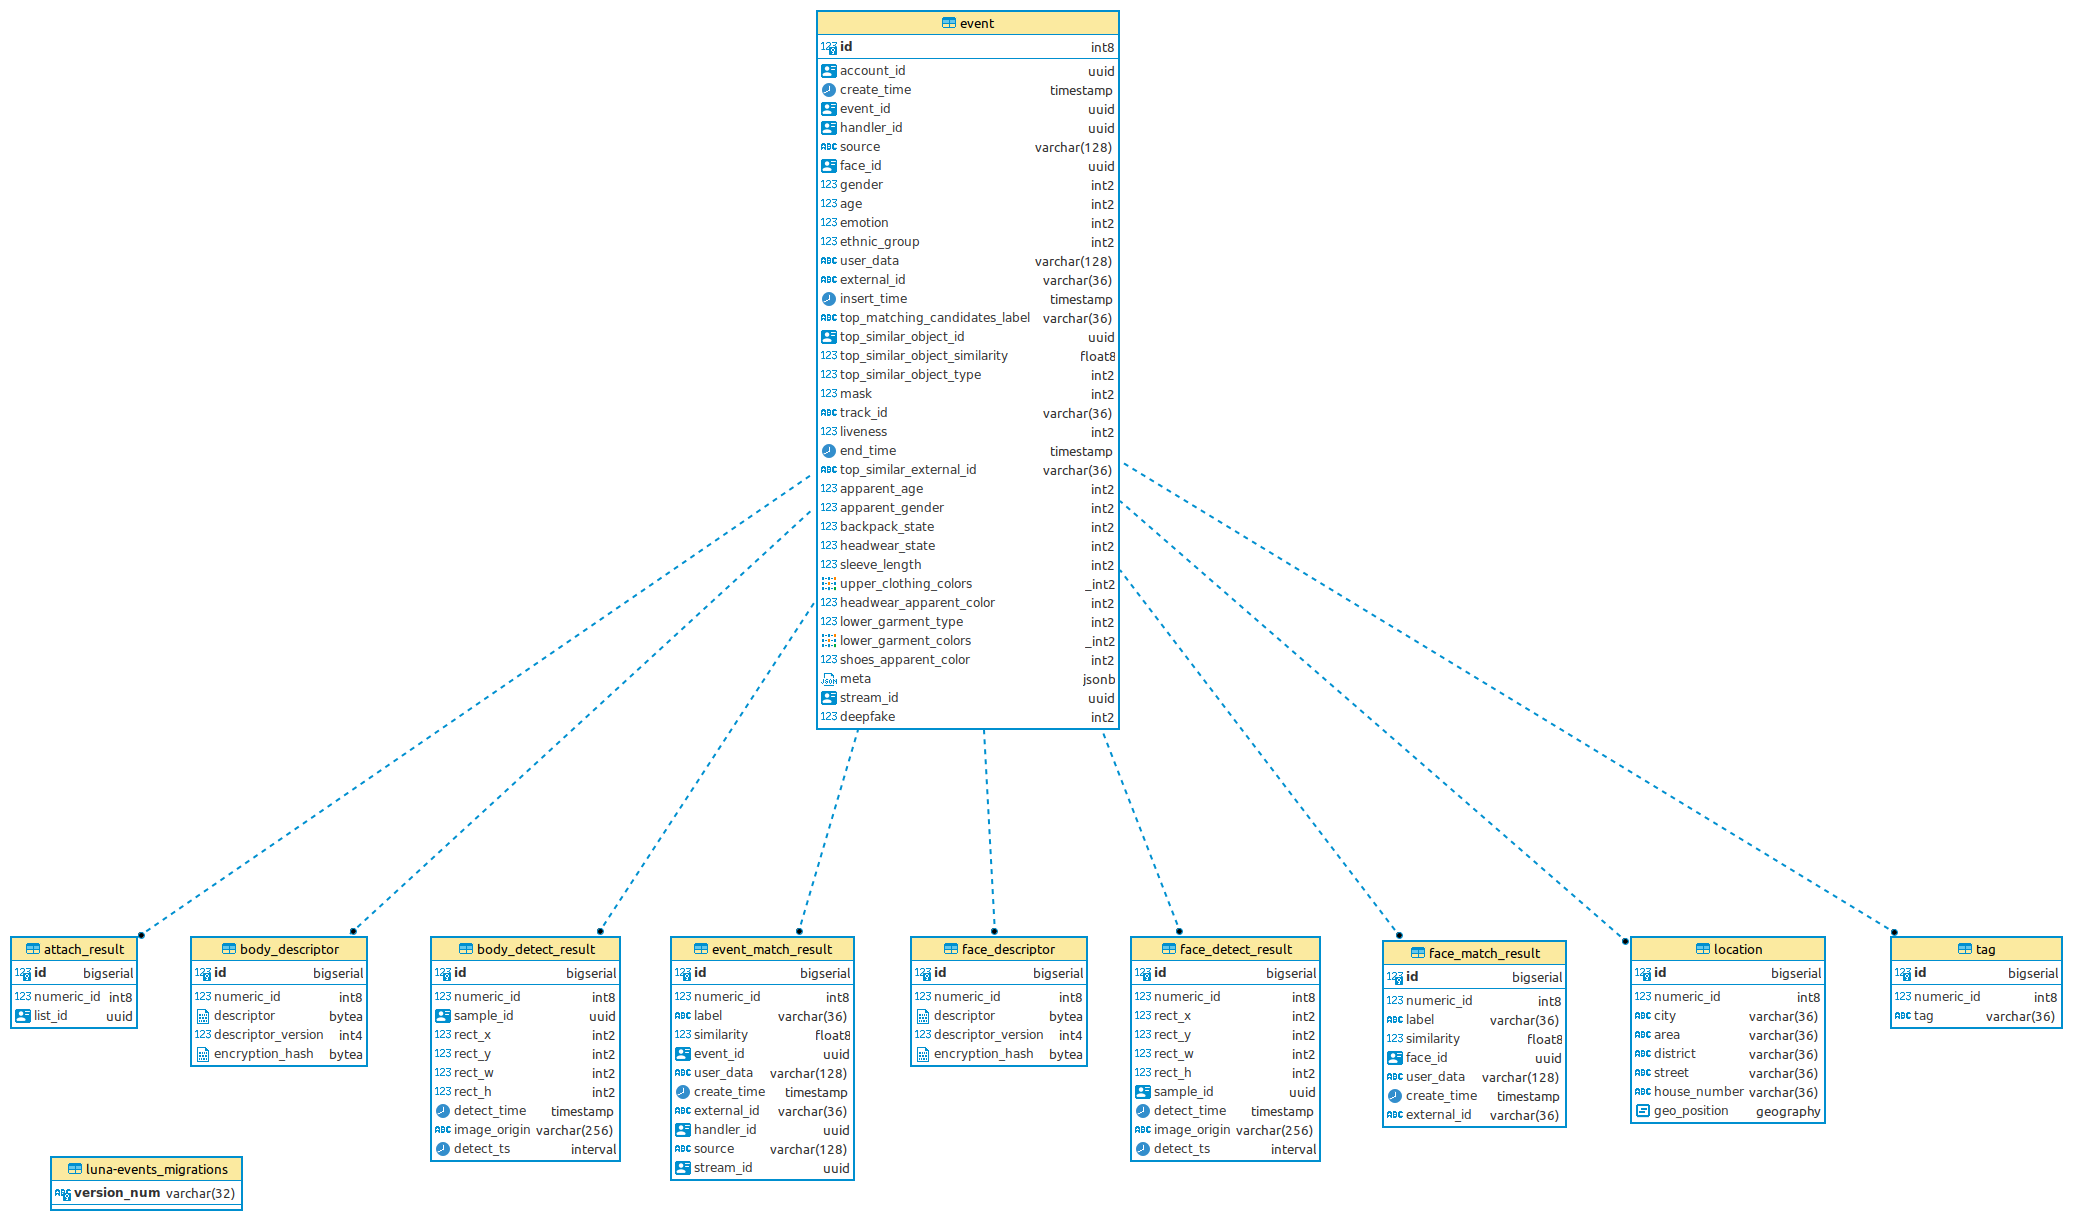Click the primary key icon of event id
Screen dimensions: 2073x1221
tap(829, 47)
